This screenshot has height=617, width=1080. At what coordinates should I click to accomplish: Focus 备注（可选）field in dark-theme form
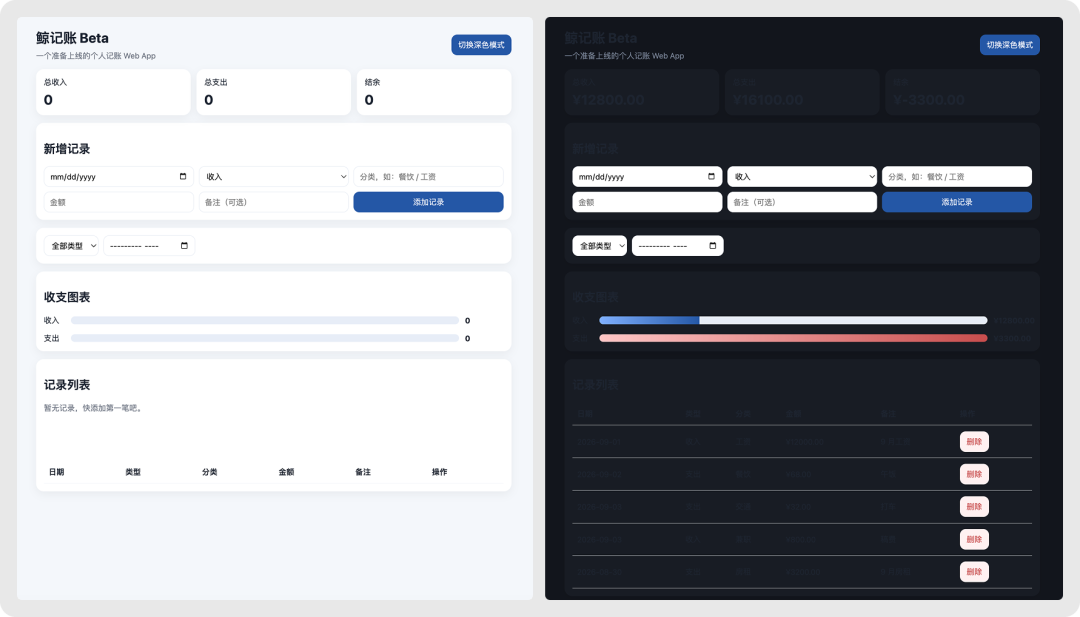(802, 202)
